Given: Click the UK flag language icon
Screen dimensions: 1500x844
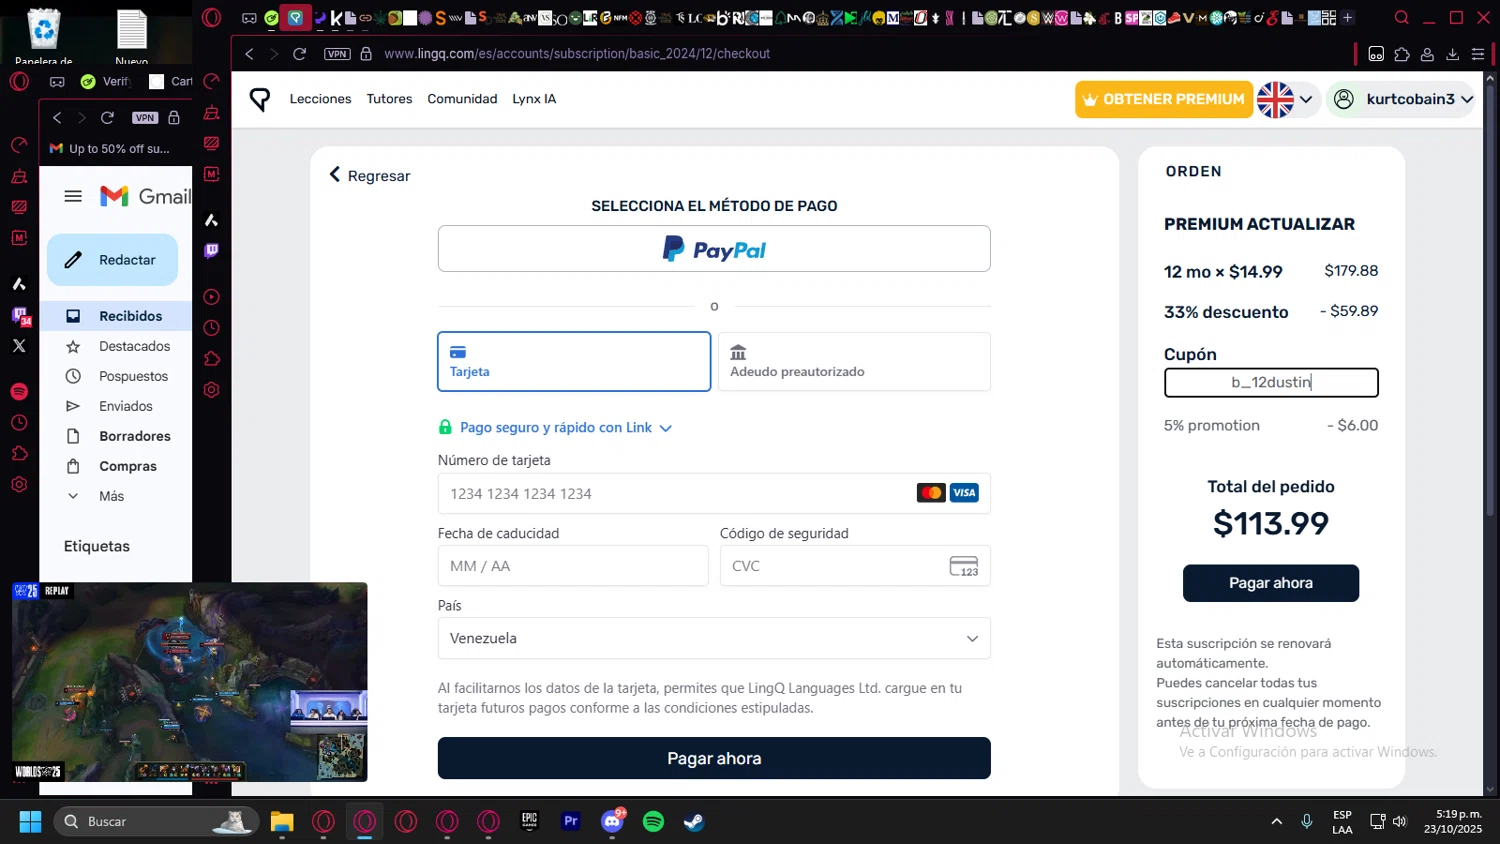Looking at the screenshot, I should [x=1275, y=99].
